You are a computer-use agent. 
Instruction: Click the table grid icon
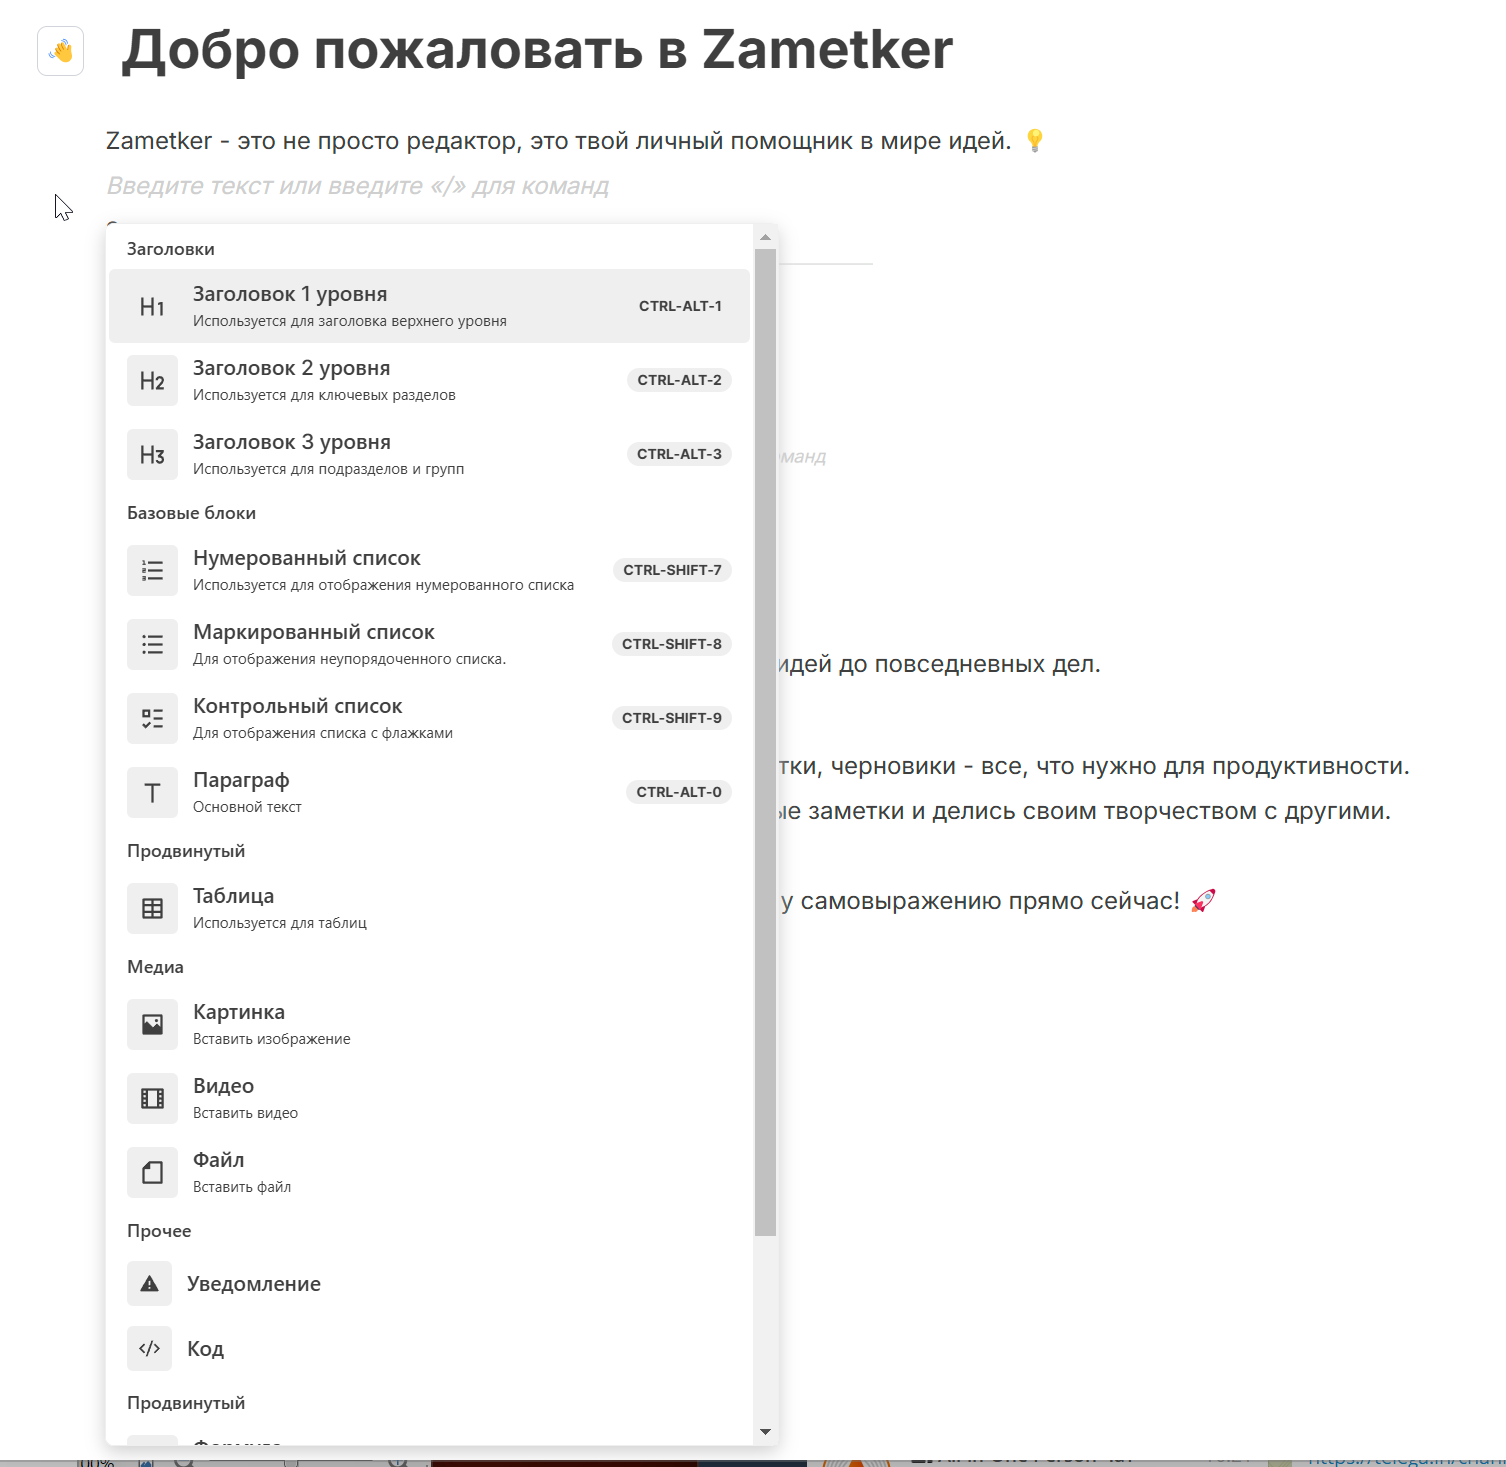click(x=152, y=908)
